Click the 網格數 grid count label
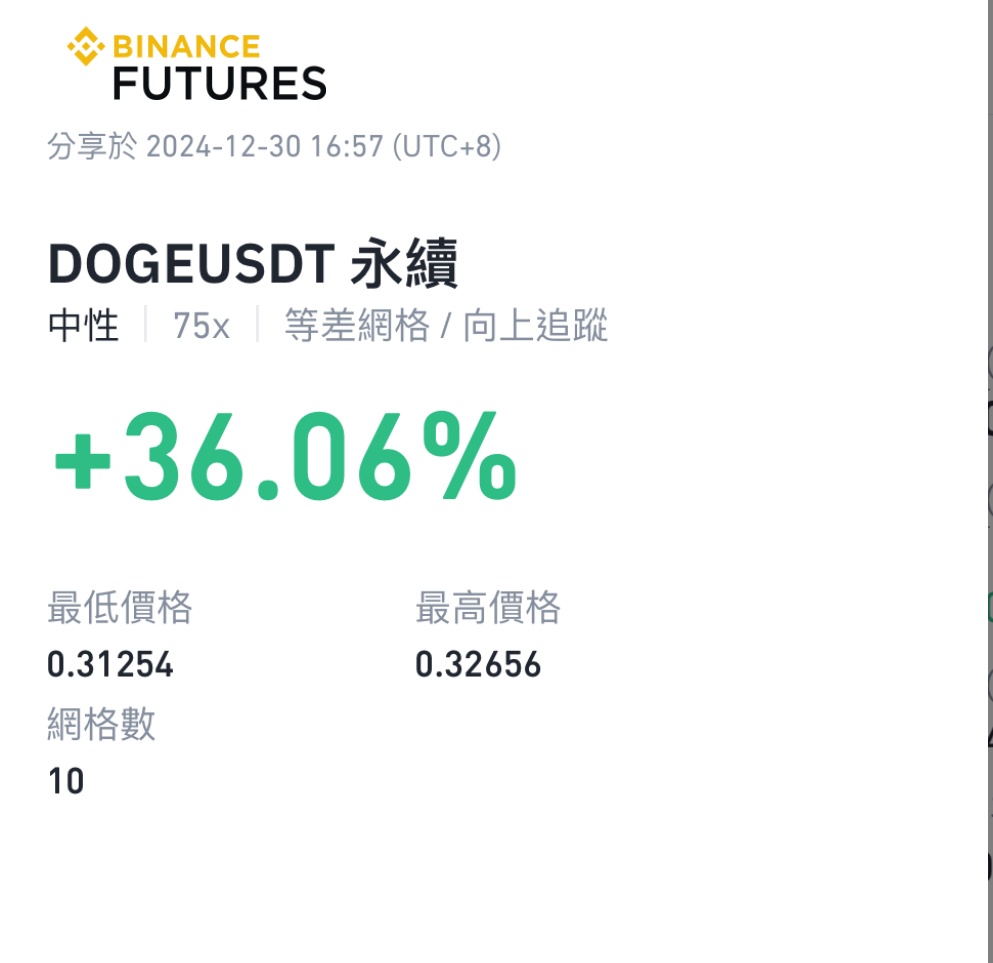 (101, 724)
